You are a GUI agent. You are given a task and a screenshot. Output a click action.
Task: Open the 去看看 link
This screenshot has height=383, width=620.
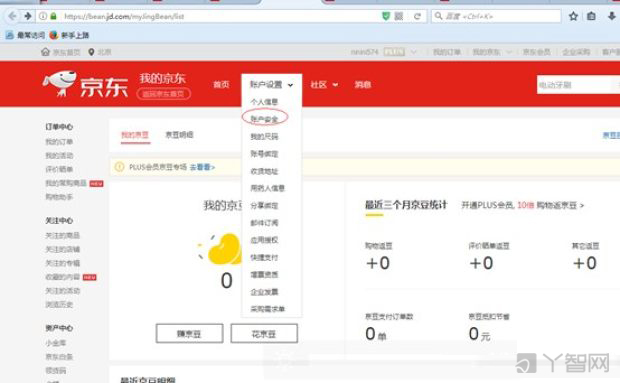[202, 167]
